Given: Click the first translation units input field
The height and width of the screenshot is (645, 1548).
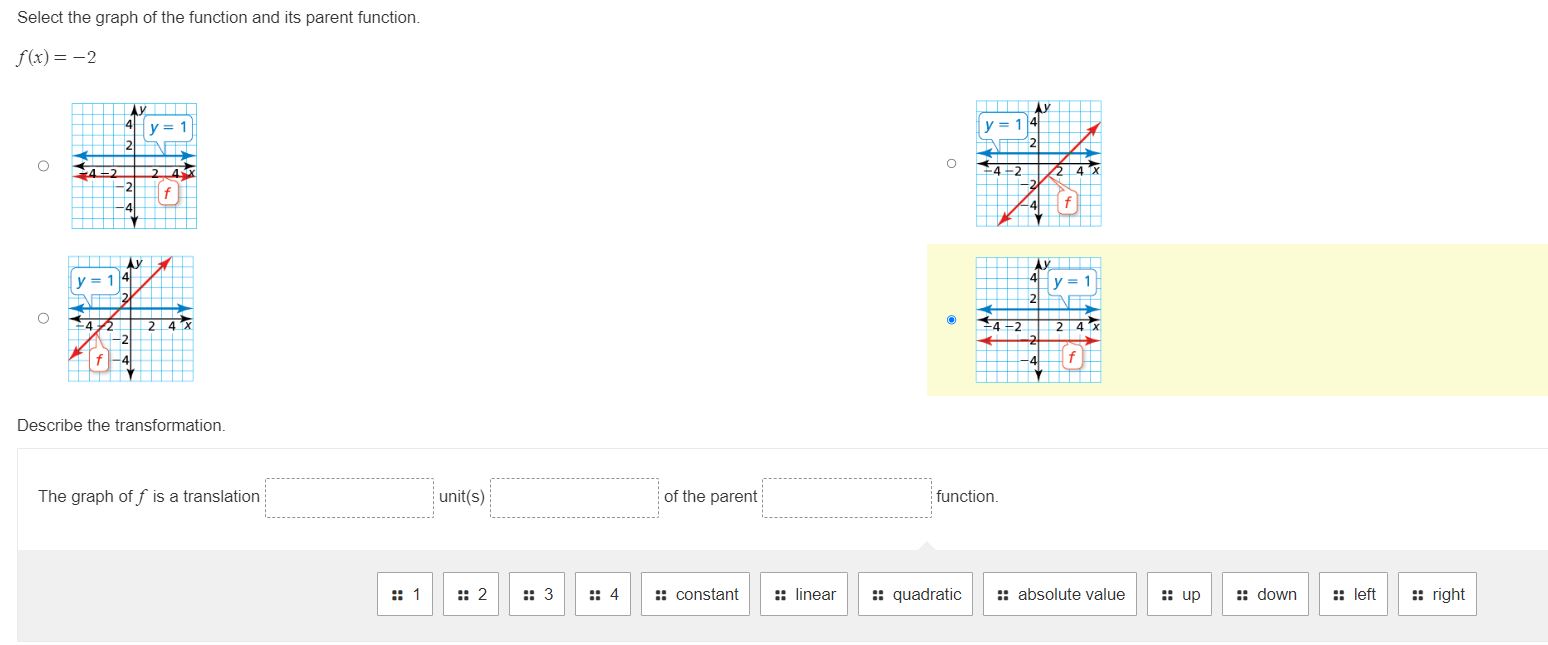Looking at the screenshot, I should (x=349, y=497).
